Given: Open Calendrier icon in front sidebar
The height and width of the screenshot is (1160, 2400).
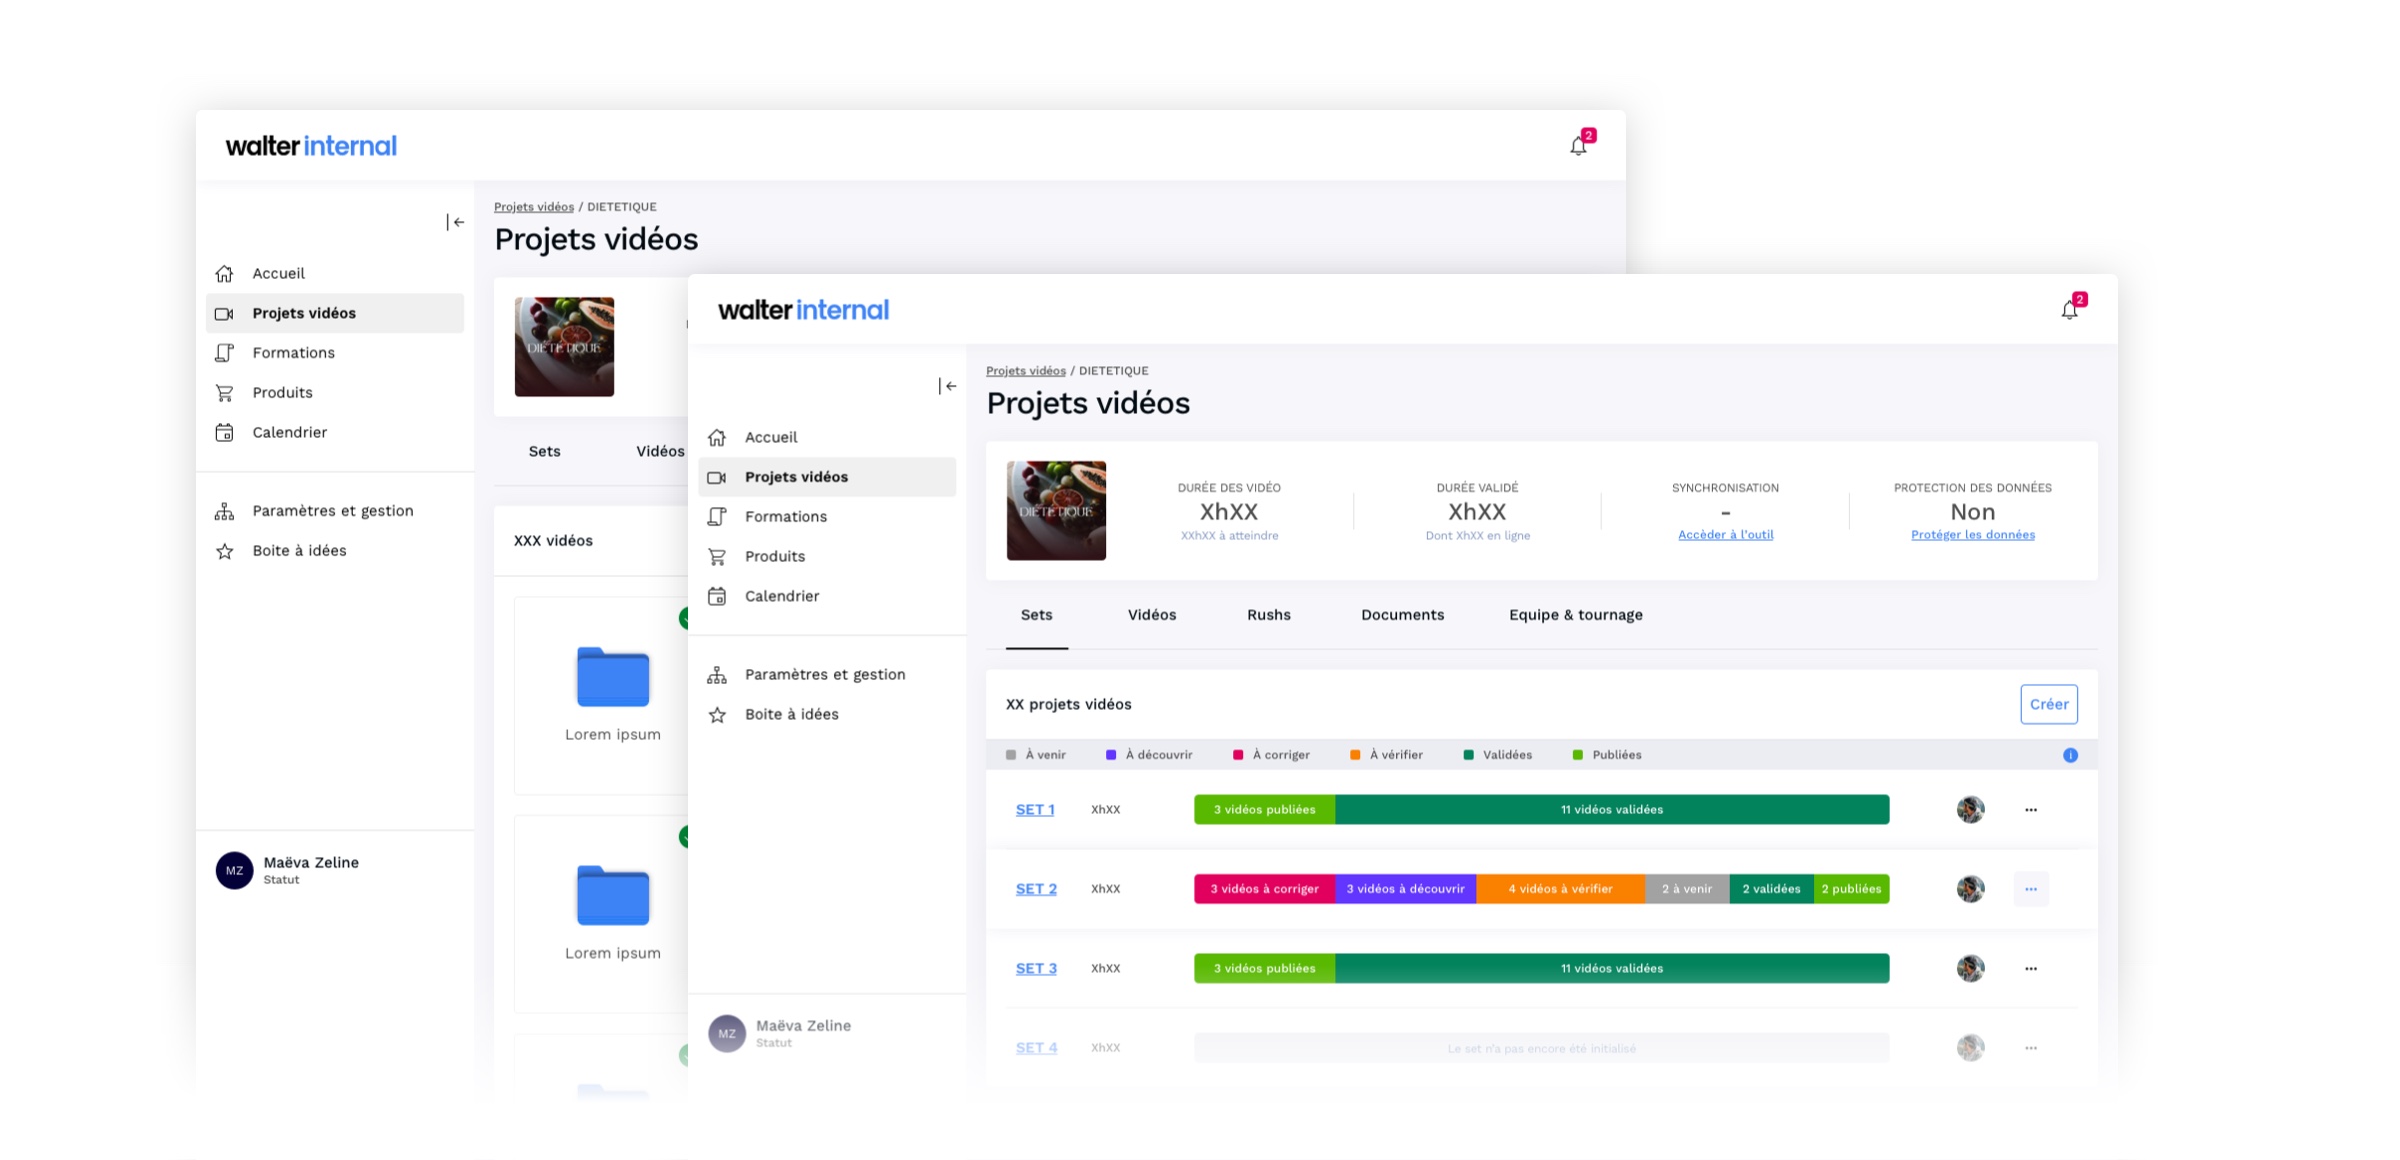Looking at the screenshot, I should [x=717, y=596].
